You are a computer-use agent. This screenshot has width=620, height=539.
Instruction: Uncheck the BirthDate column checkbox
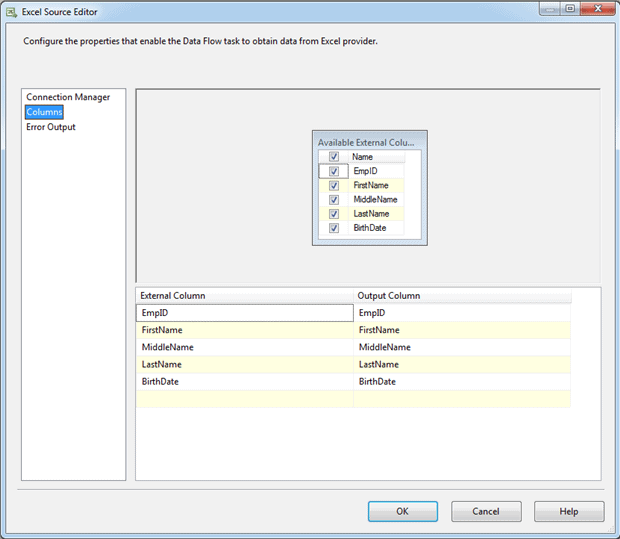pos(334,228)
